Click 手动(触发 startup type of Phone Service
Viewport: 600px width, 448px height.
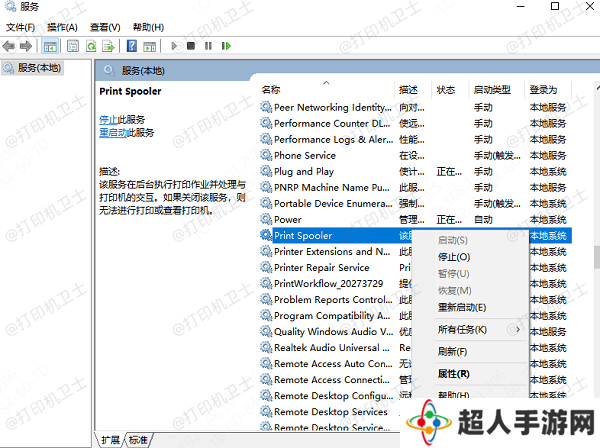point(497,155)
